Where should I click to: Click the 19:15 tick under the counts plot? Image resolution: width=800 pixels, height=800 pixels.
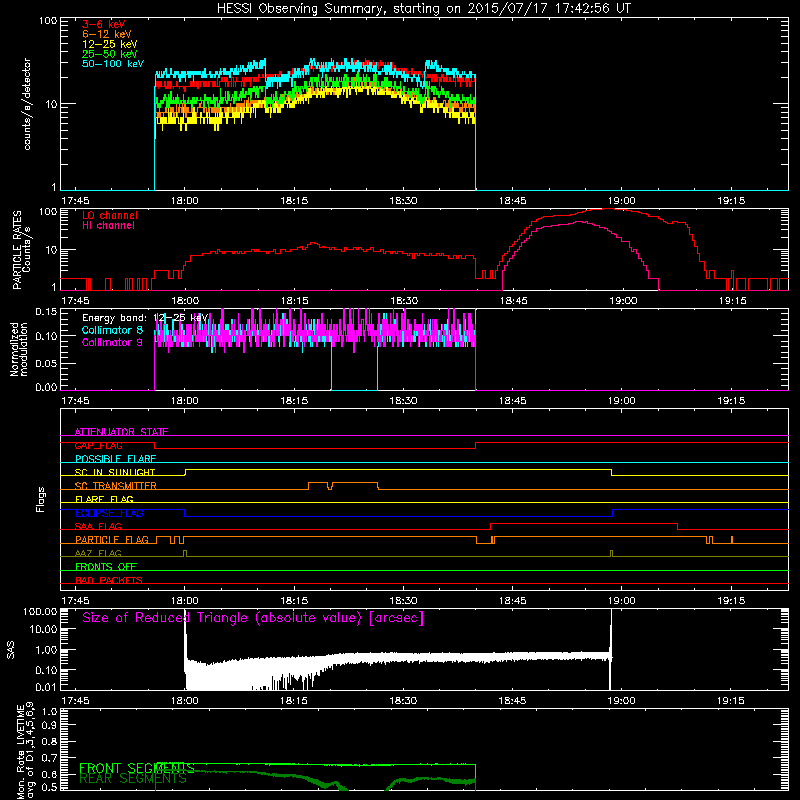click(x=731, y=201)
